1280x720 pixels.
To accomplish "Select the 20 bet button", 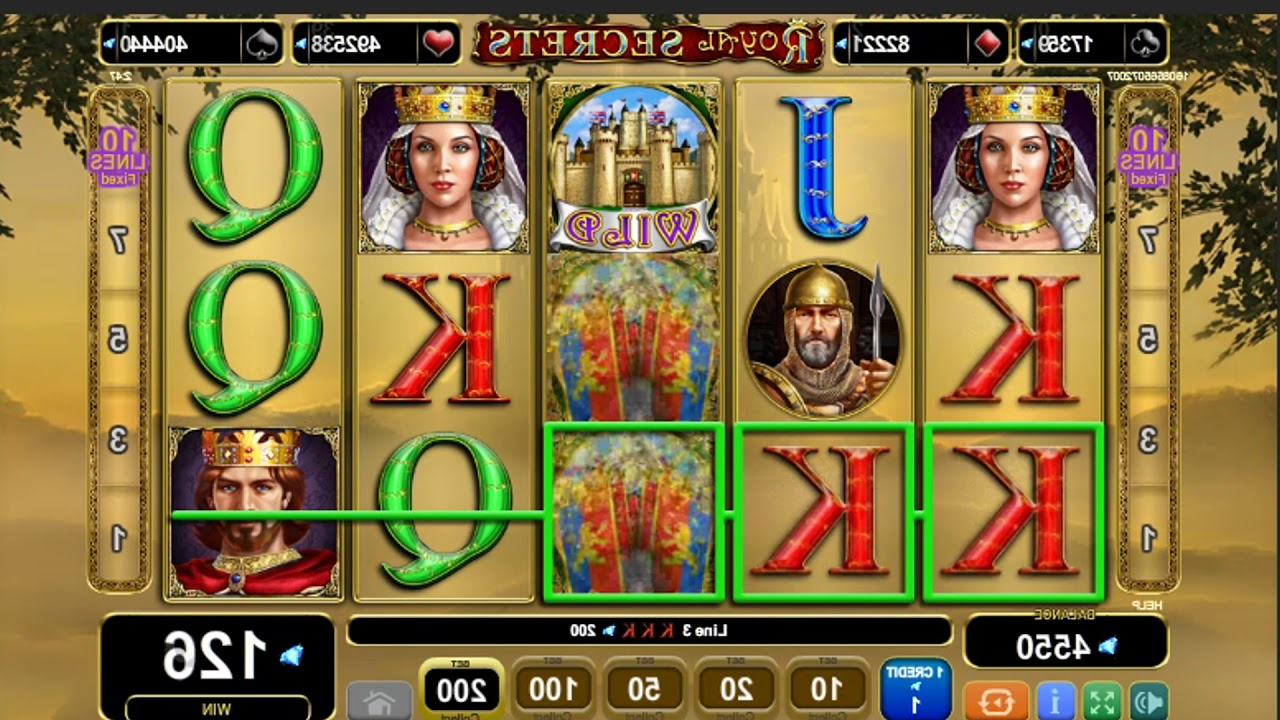I will click(735, 688).
